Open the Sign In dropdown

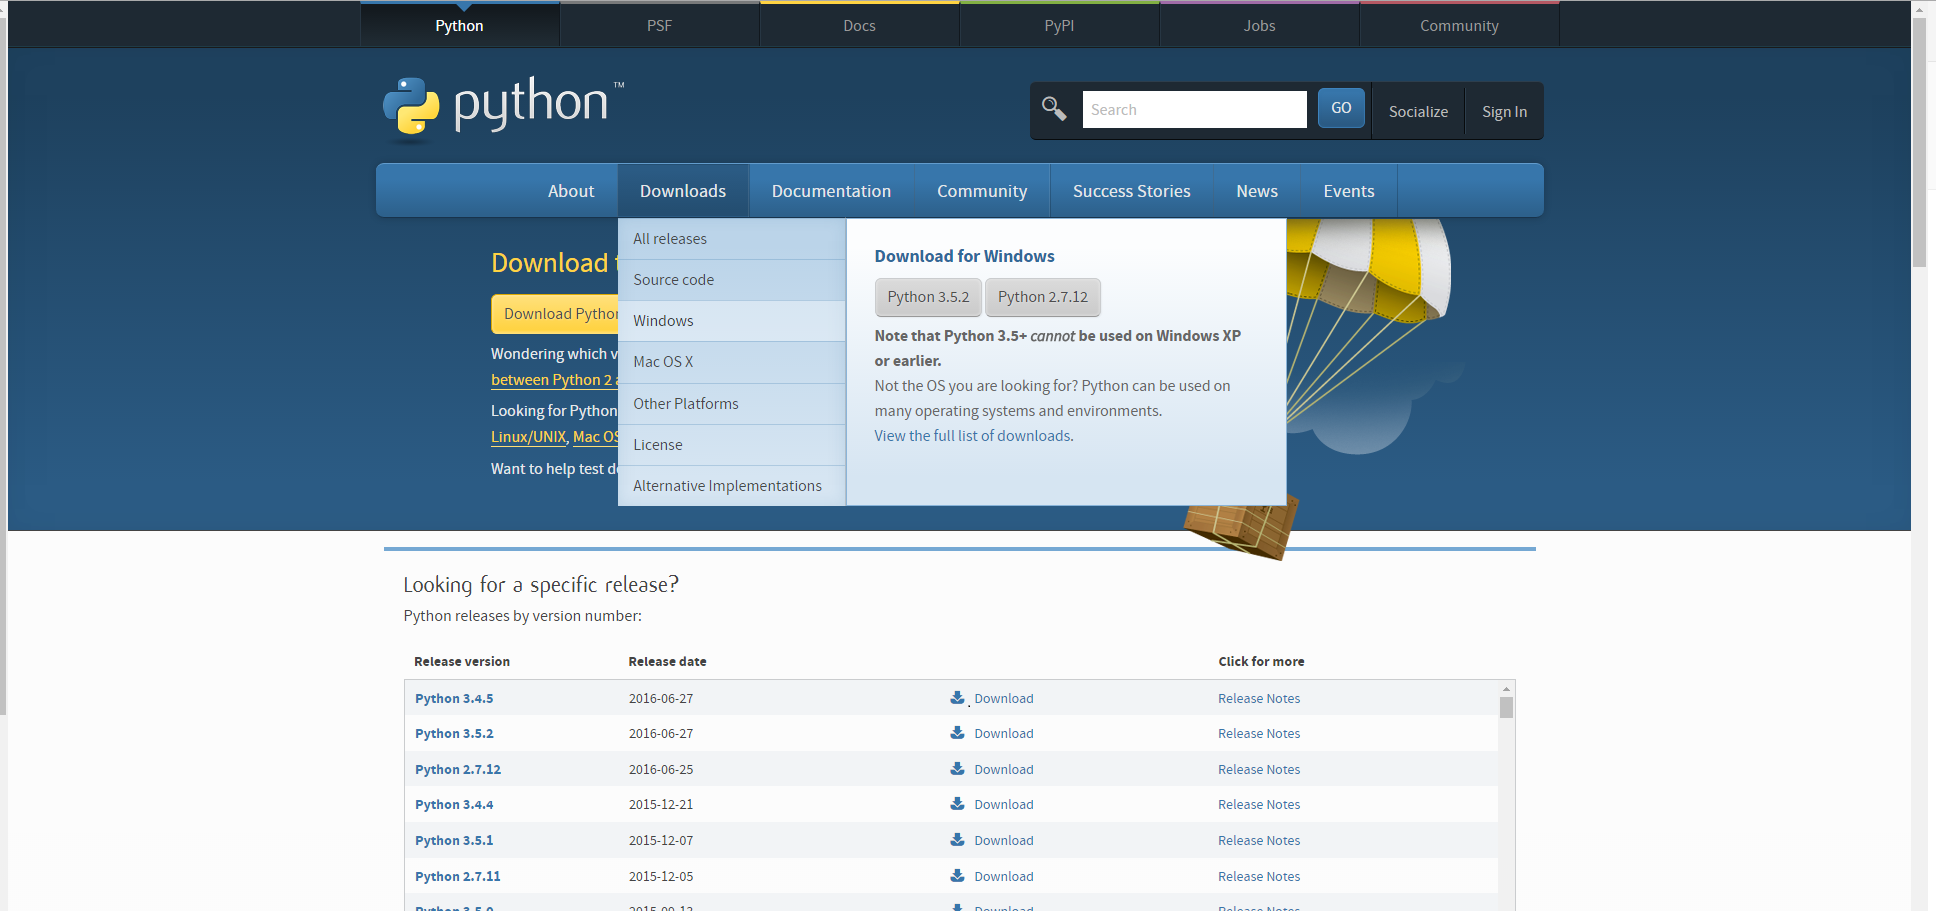pyautogui.click(x=1503, y=111)
